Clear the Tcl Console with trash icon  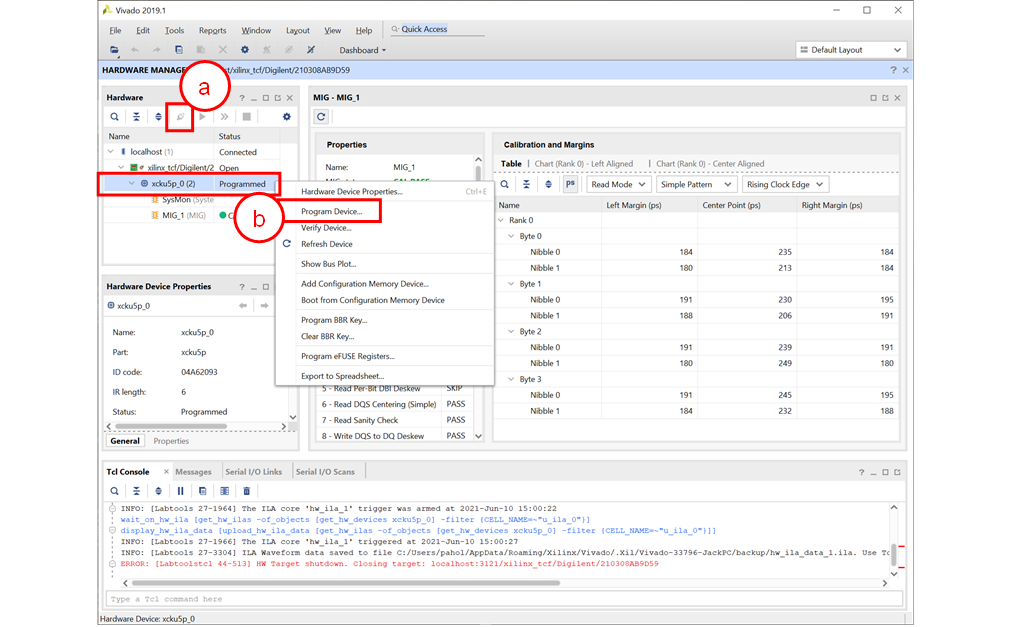coord(247,491)
